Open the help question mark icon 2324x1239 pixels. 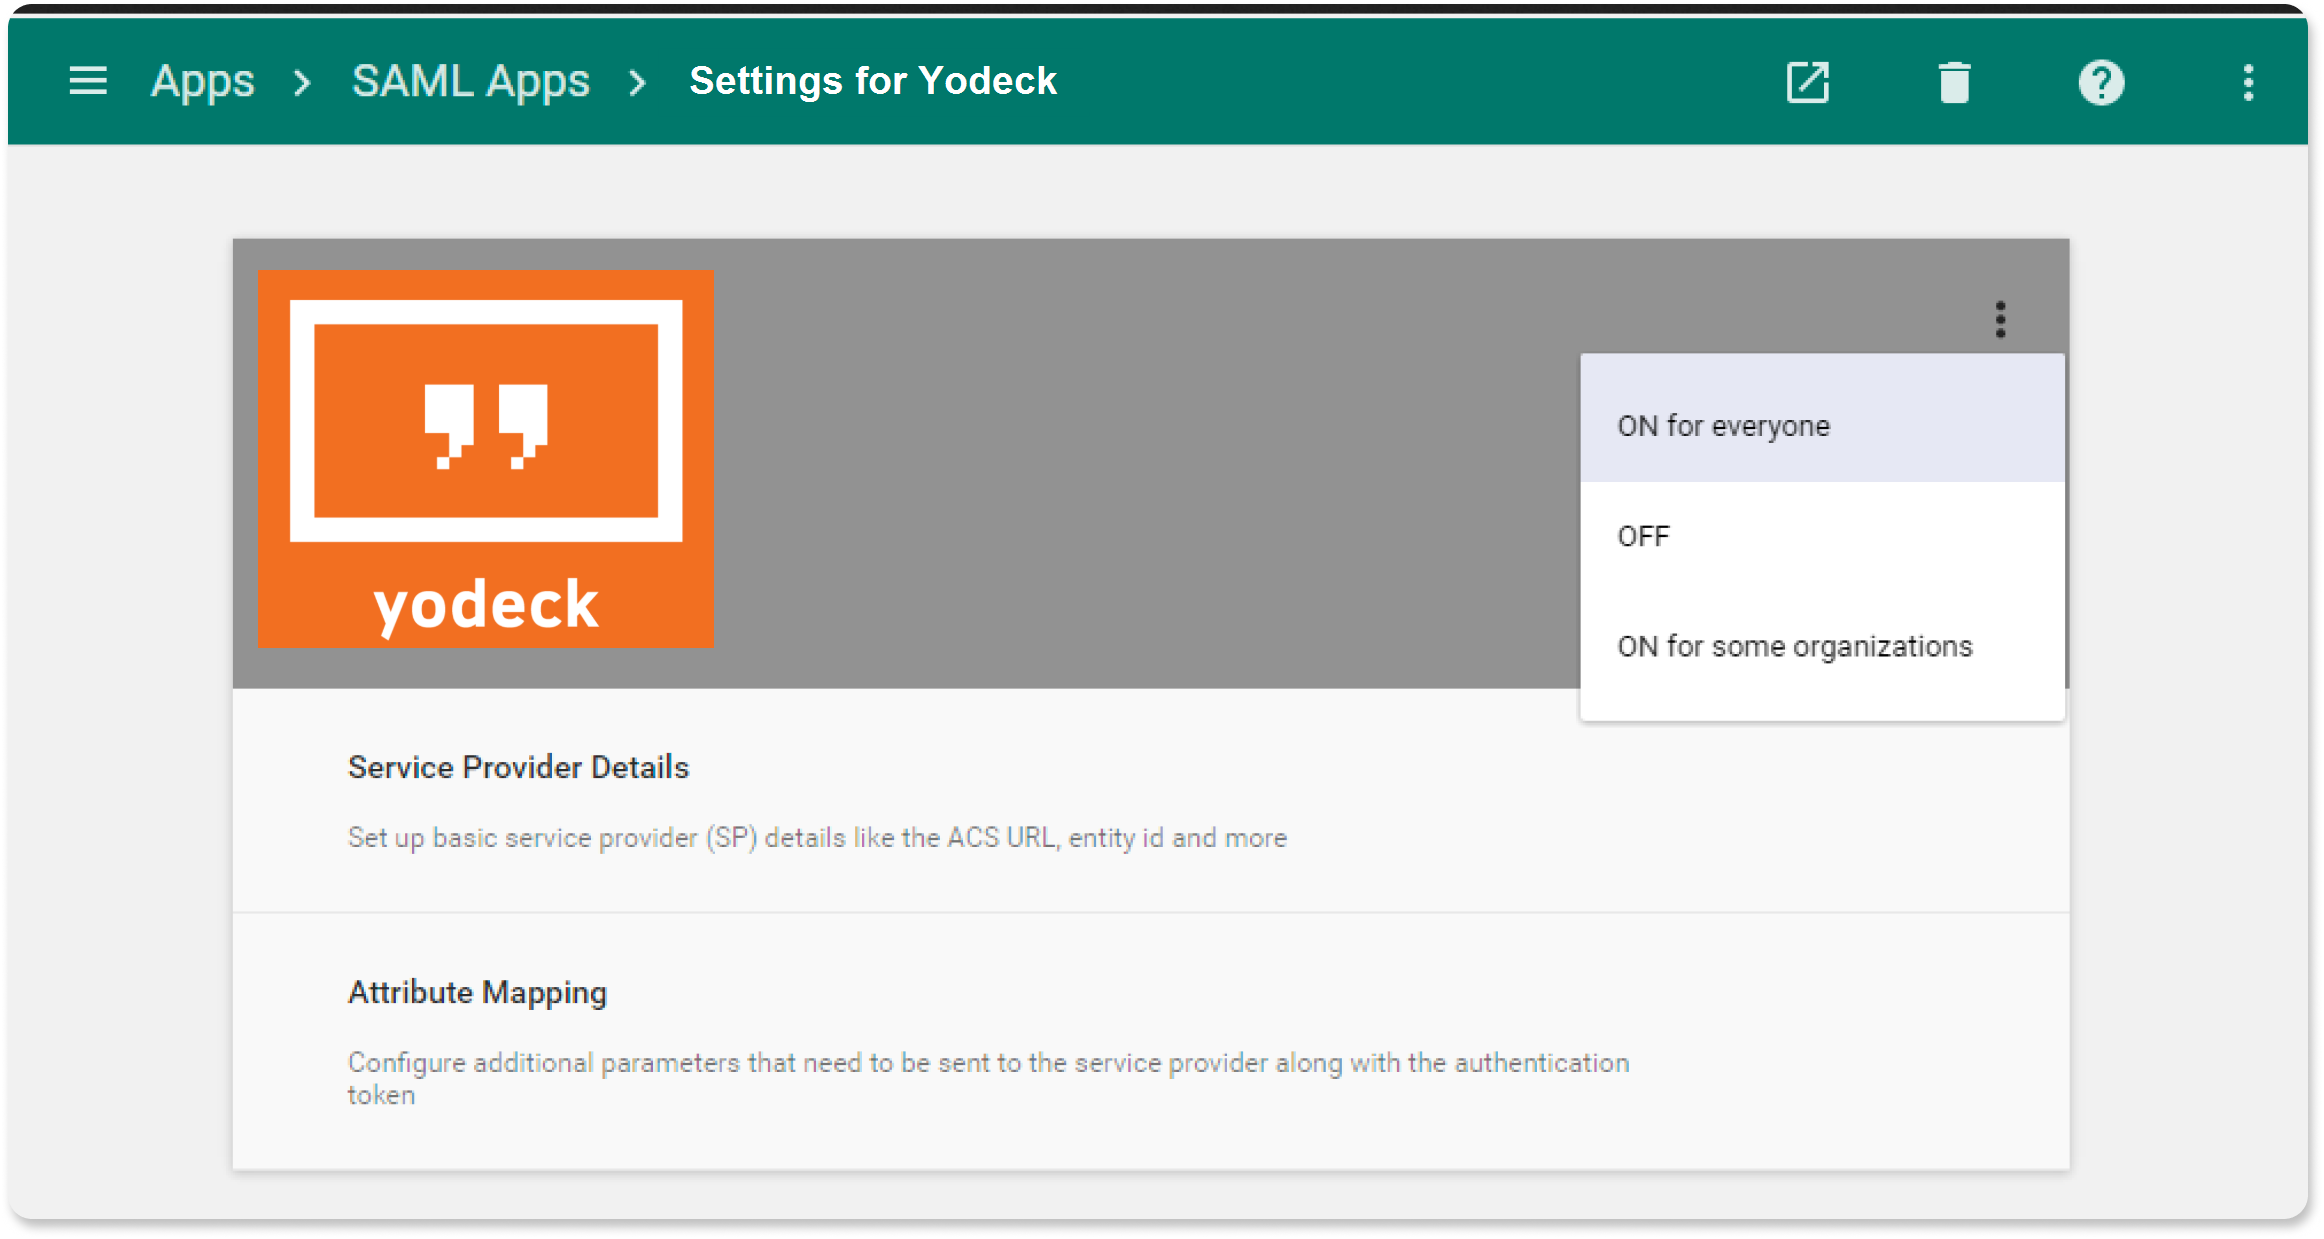[2101, 82]
